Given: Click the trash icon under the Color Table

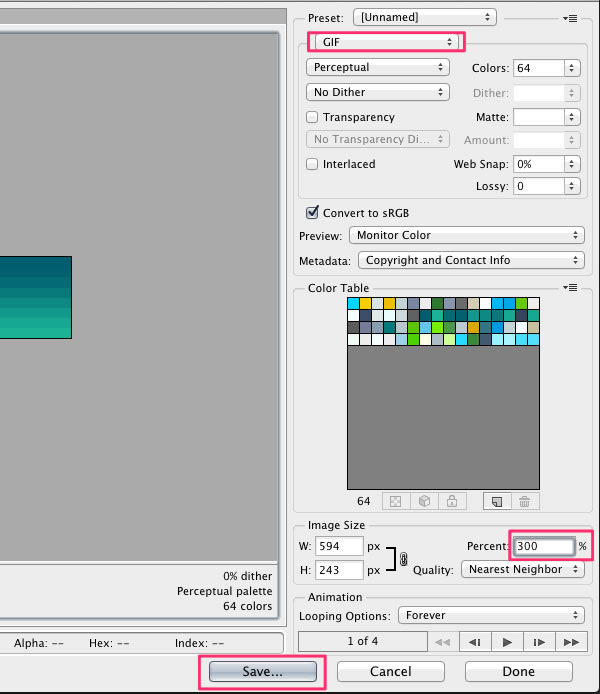Looking at the screenshot, I should [525, 501].
